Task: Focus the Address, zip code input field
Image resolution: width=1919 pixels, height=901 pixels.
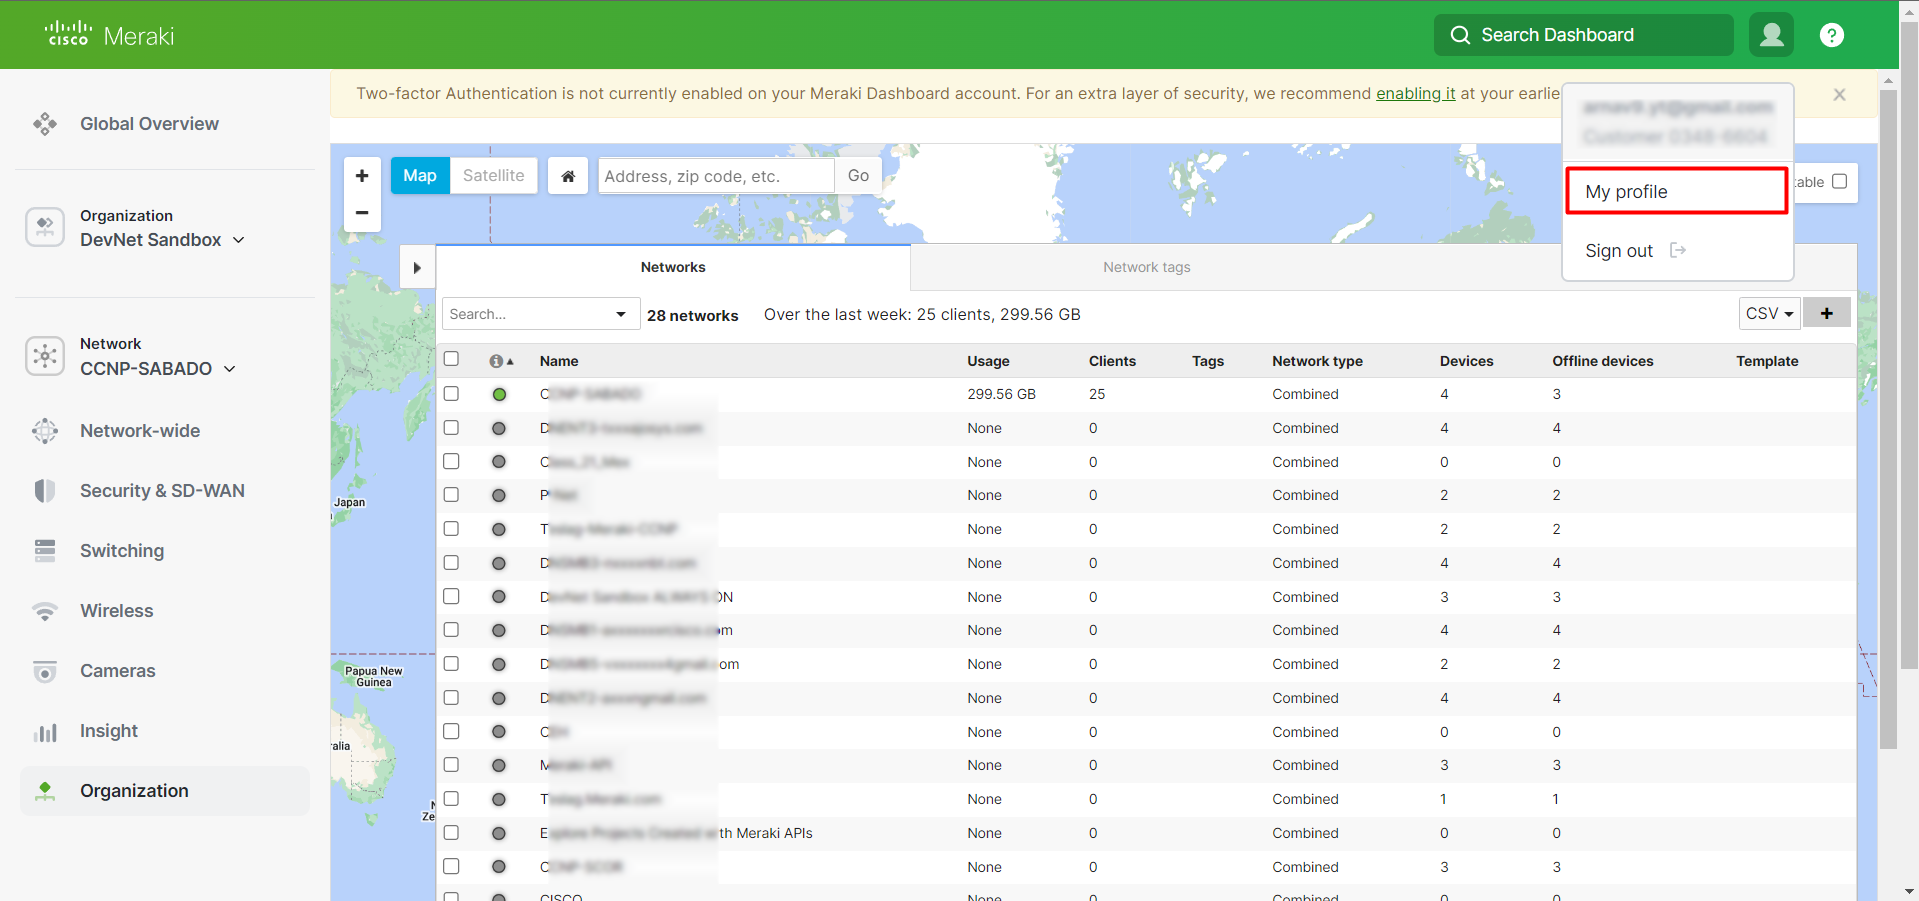Action: (x=716, y=176)
